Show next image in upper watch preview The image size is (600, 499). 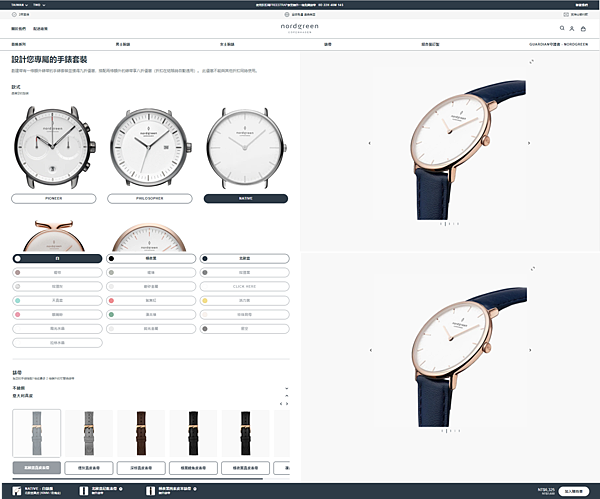click(x=529, y=143)
